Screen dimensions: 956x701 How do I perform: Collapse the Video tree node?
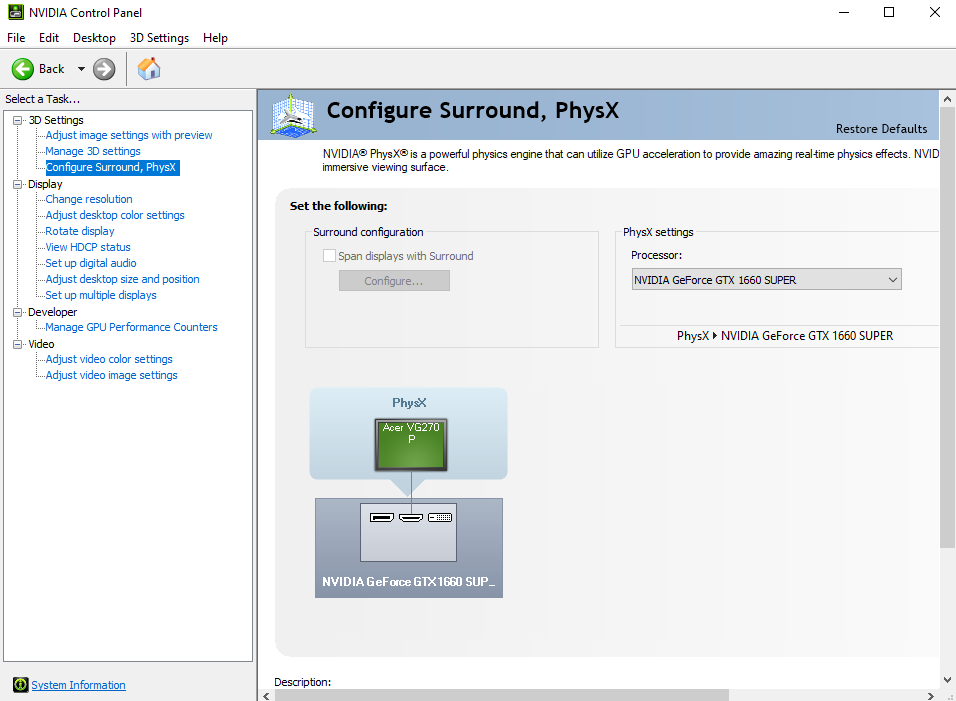click(18, 344)
